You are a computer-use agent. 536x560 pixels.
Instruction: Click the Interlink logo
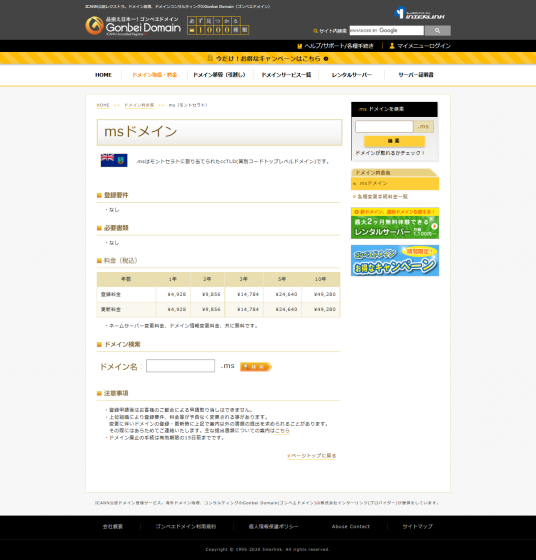click(x=420, y=13)
